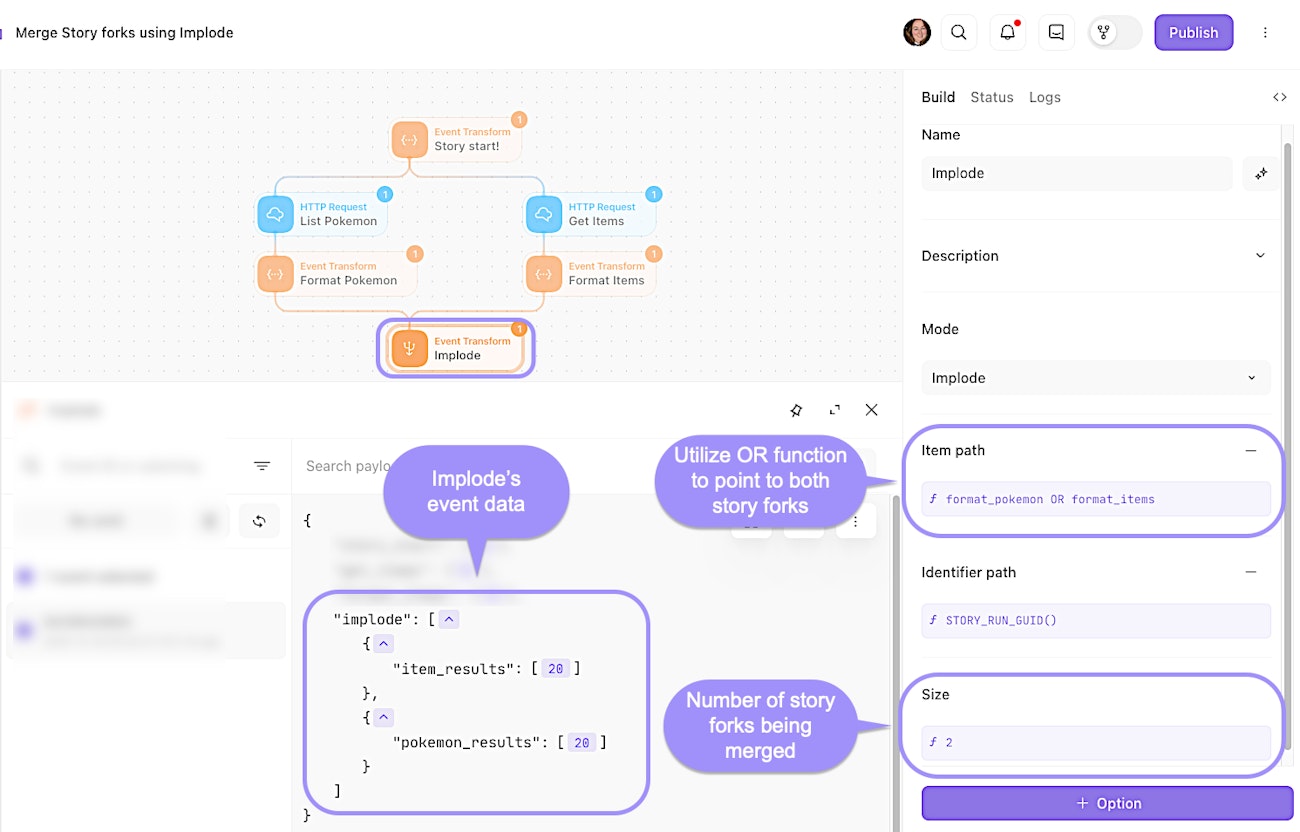Click the event count badge on Story start!
This screenshot has width=1300, height=832.
coord(519,119)
